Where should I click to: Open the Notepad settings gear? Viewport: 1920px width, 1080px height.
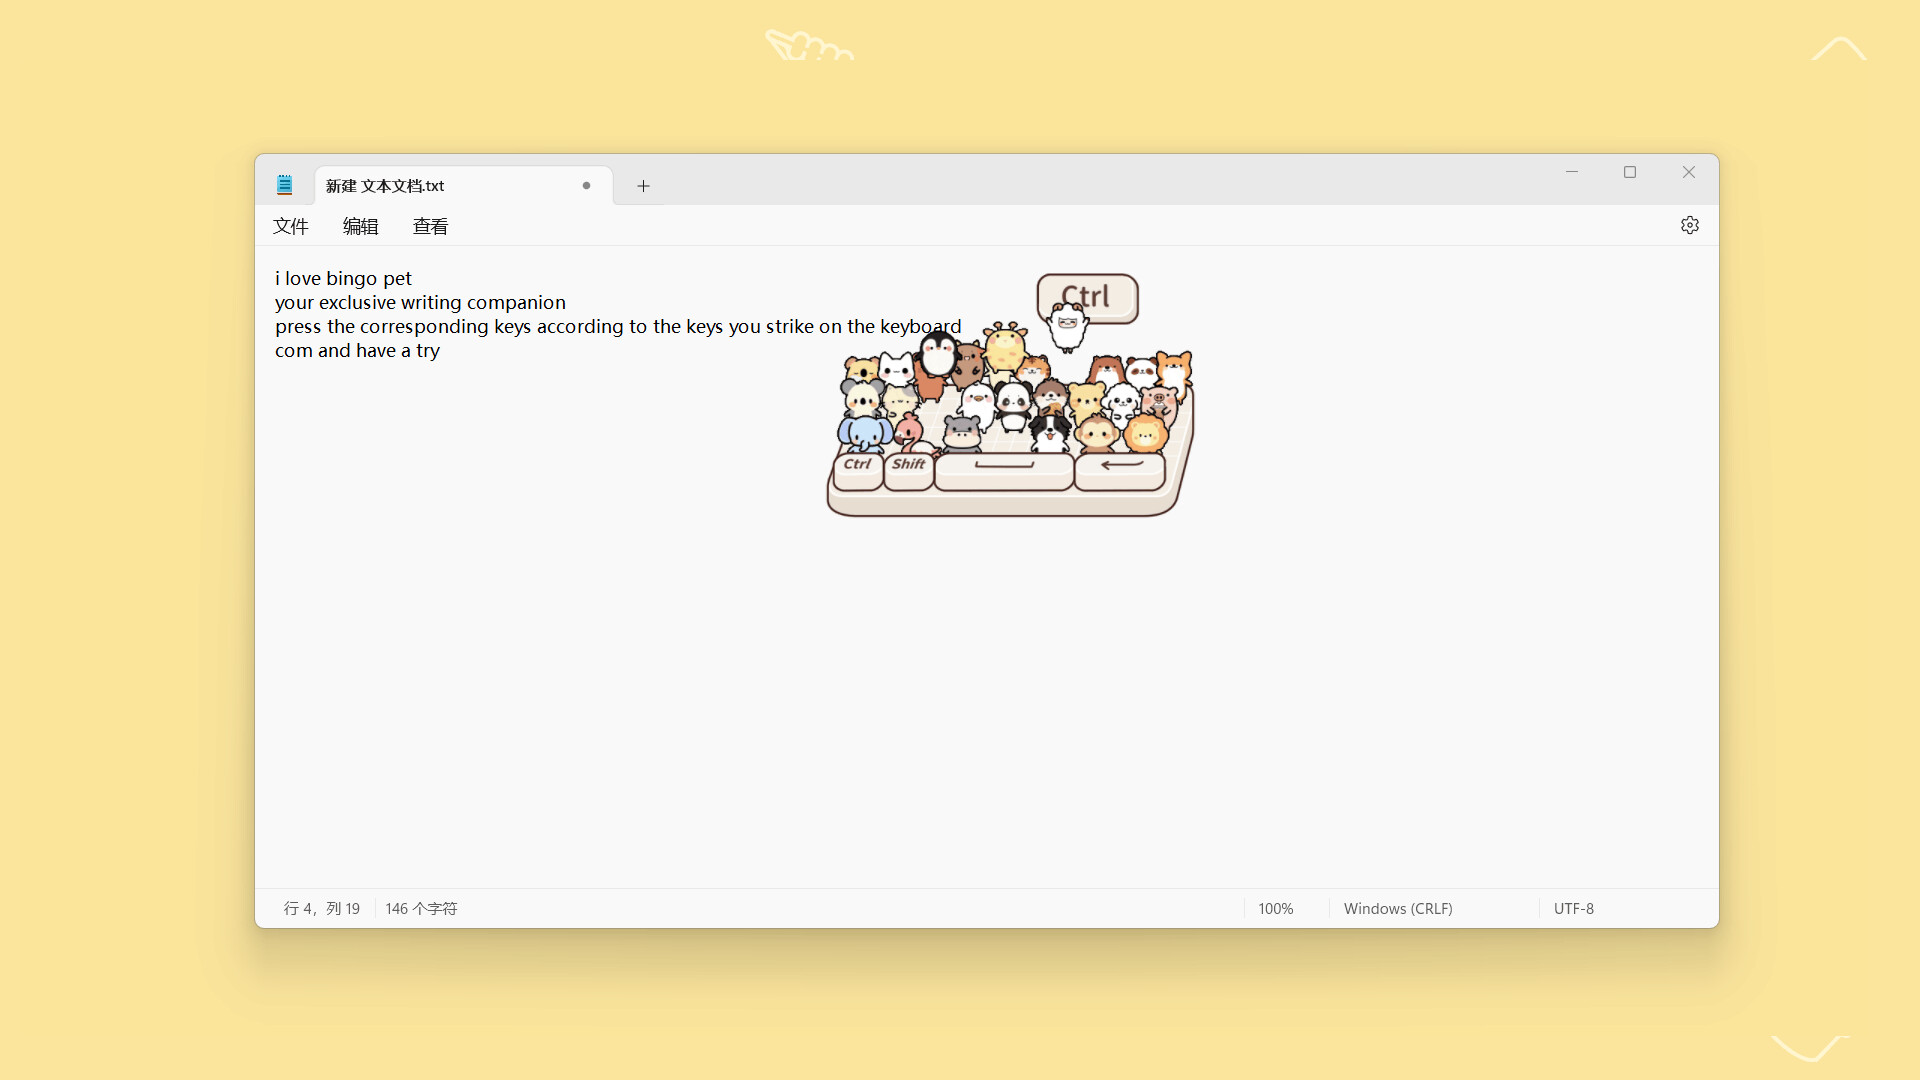[x=1689, y=225]
